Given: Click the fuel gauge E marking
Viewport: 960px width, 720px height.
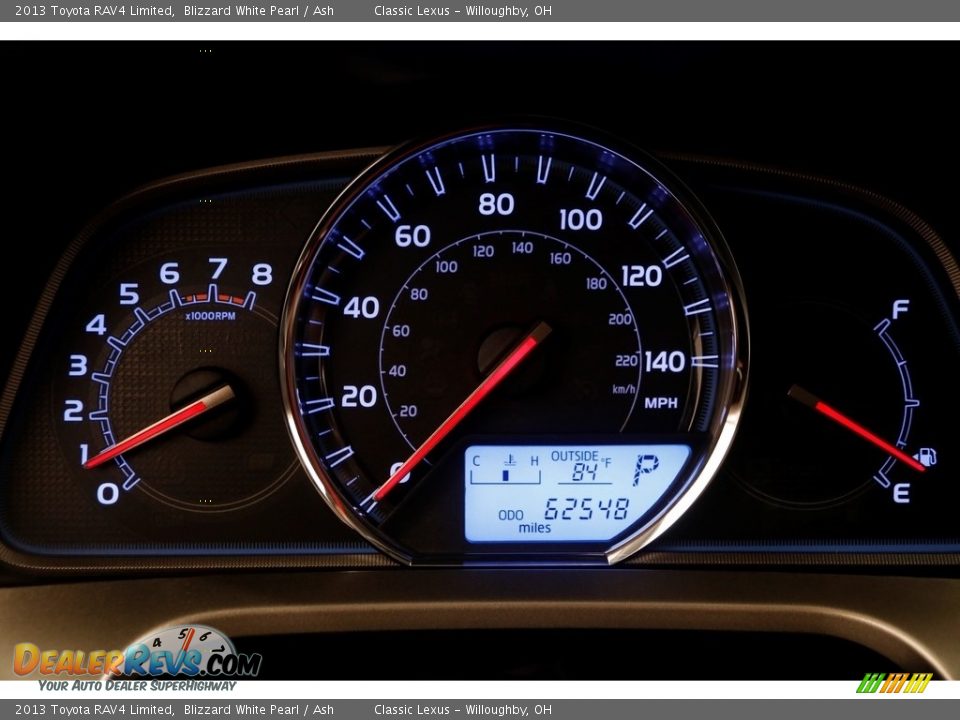Looking at the screenshot, I should [x=901, y=493].
